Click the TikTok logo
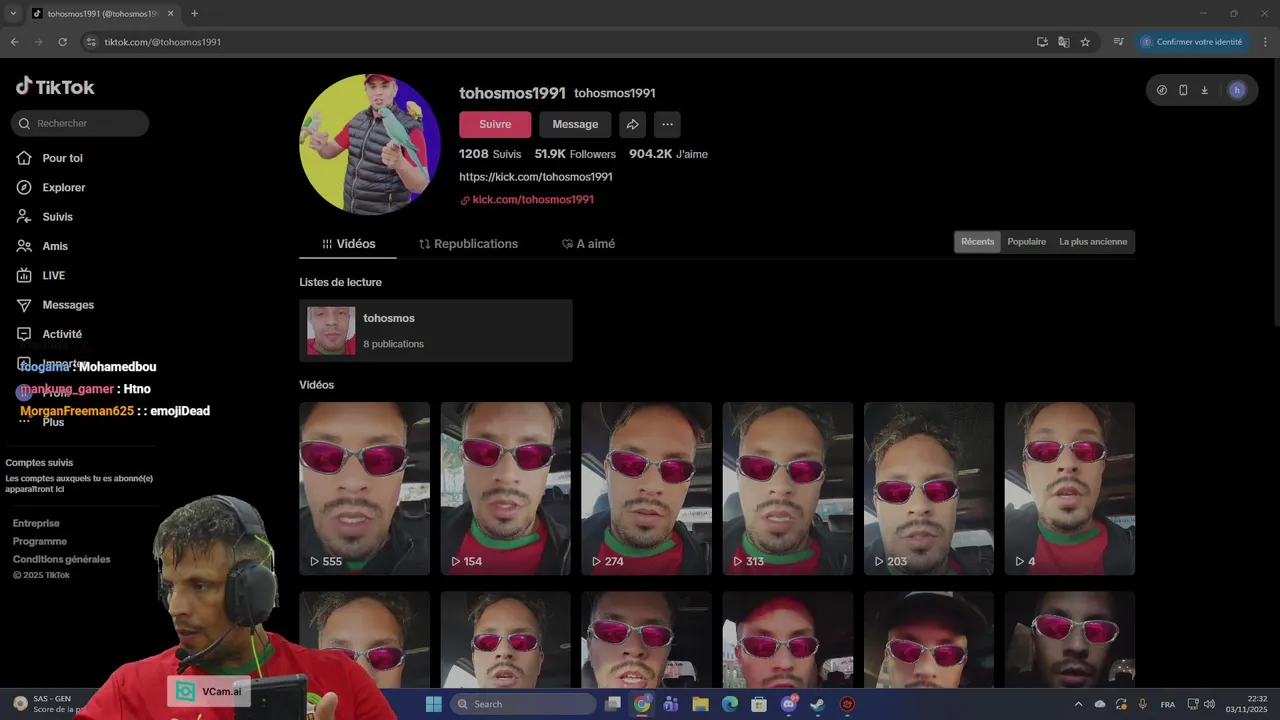The image size is (1280, 720). pyautogui.click(x=55, y=86)
